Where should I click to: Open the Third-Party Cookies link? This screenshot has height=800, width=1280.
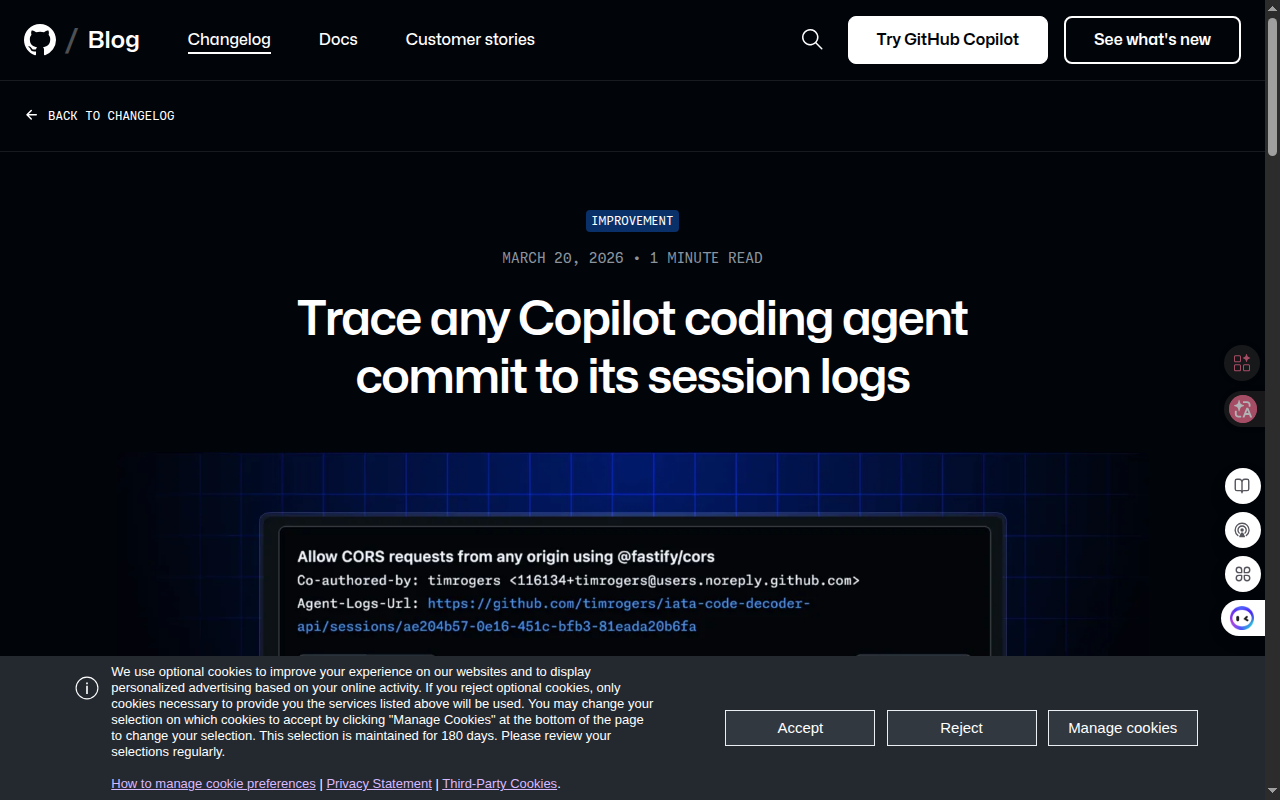coord(500,784)
